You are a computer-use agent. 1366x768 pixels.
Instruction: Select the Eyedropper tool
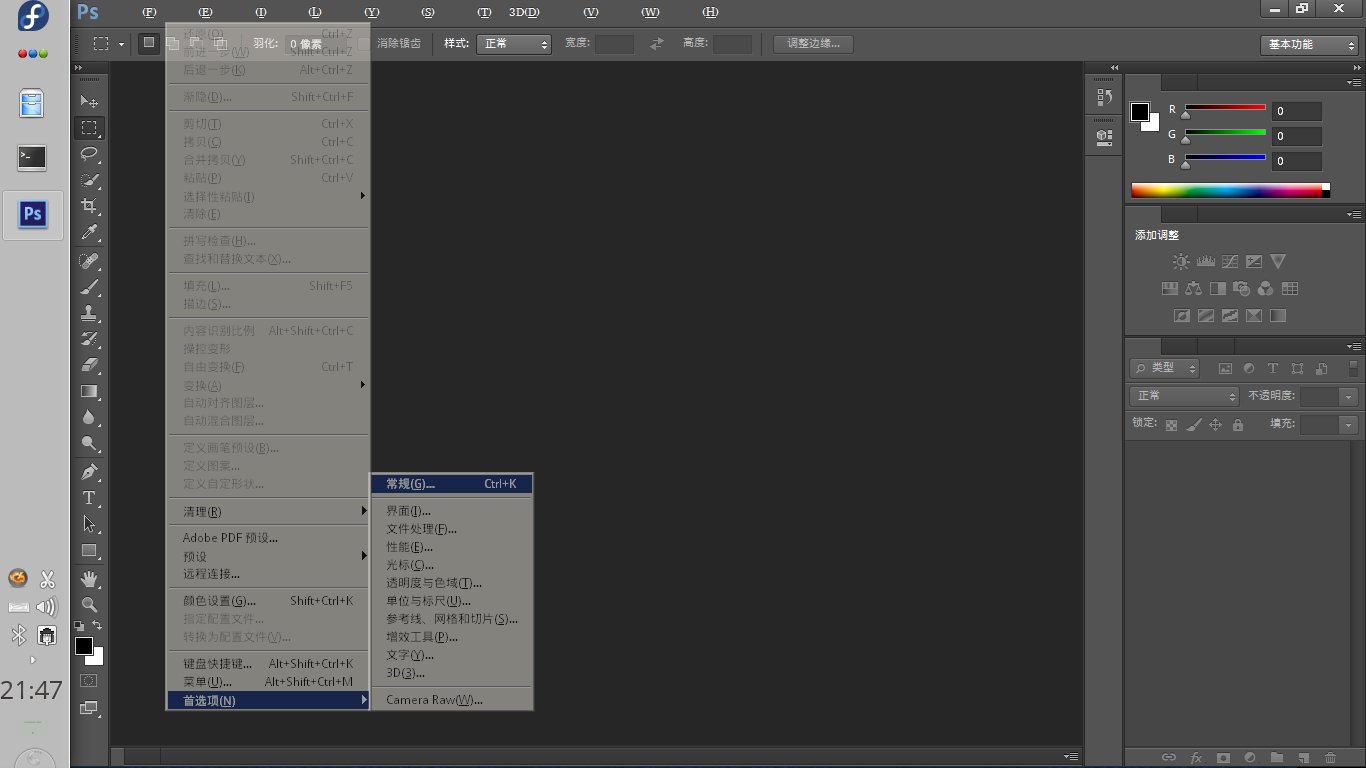89,232
